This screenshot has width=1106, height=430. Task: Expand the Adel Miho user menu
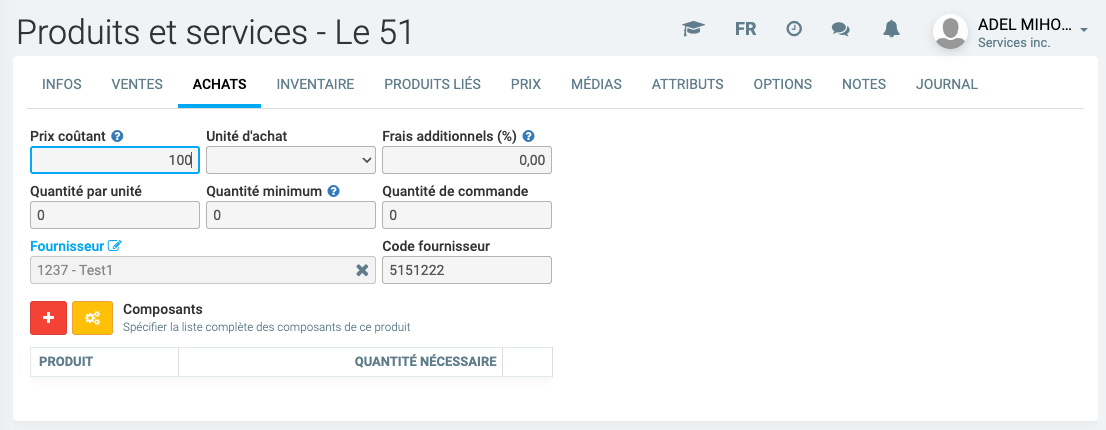pos(1083,30)
